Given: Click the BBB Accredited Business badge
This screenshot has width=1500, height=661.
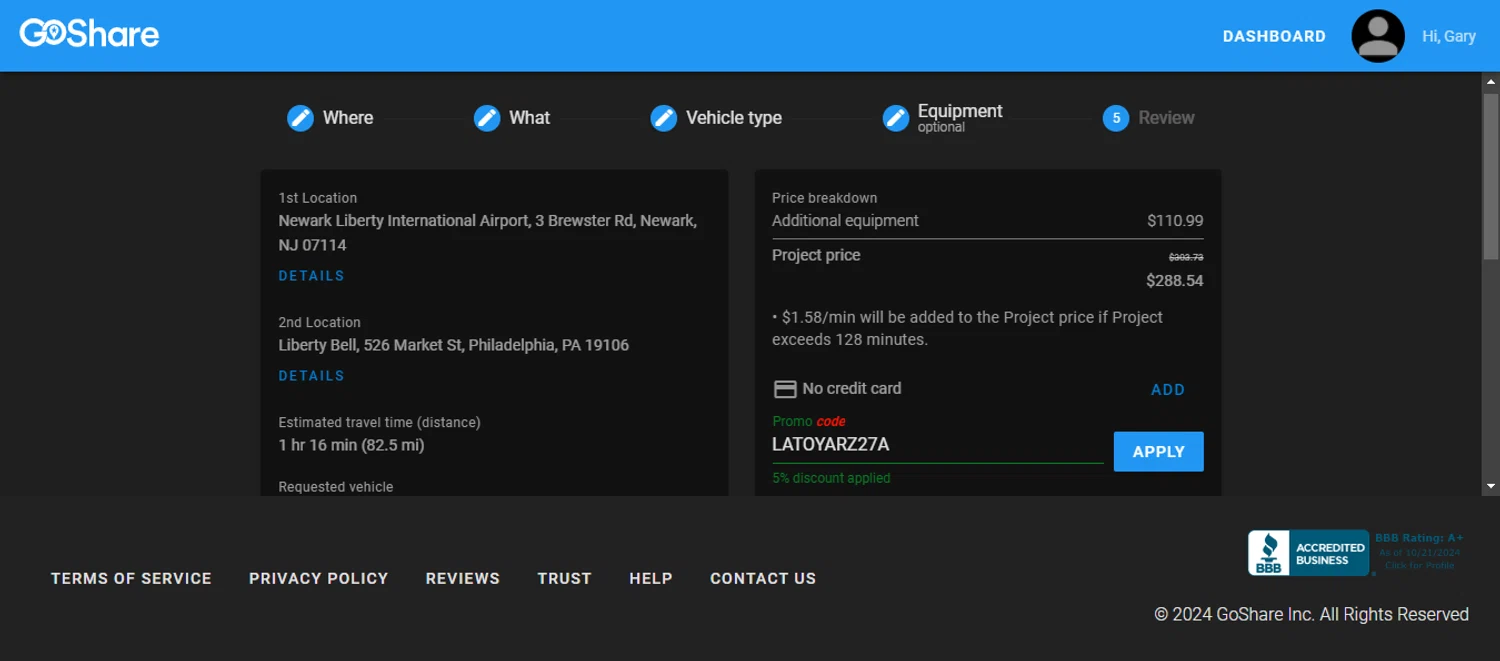Looking at the screenshot, I should [1309, 553].
